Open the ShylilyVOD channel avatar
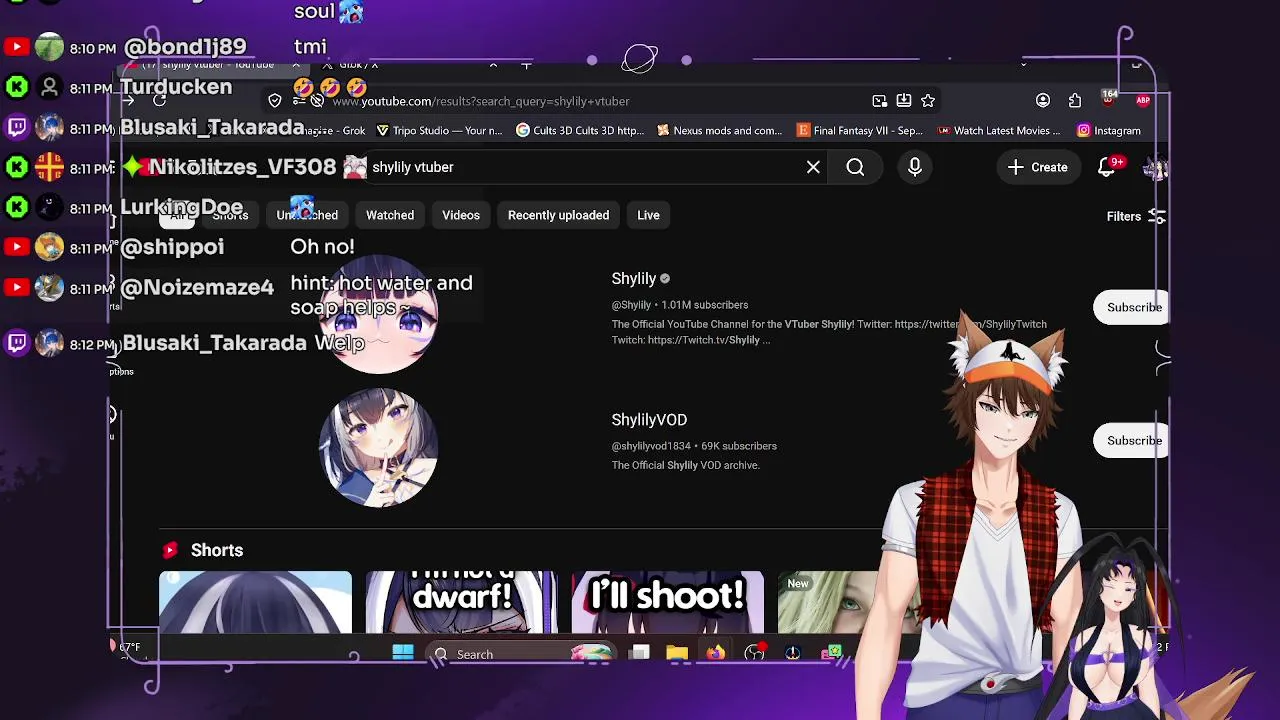 click(378, 448)
